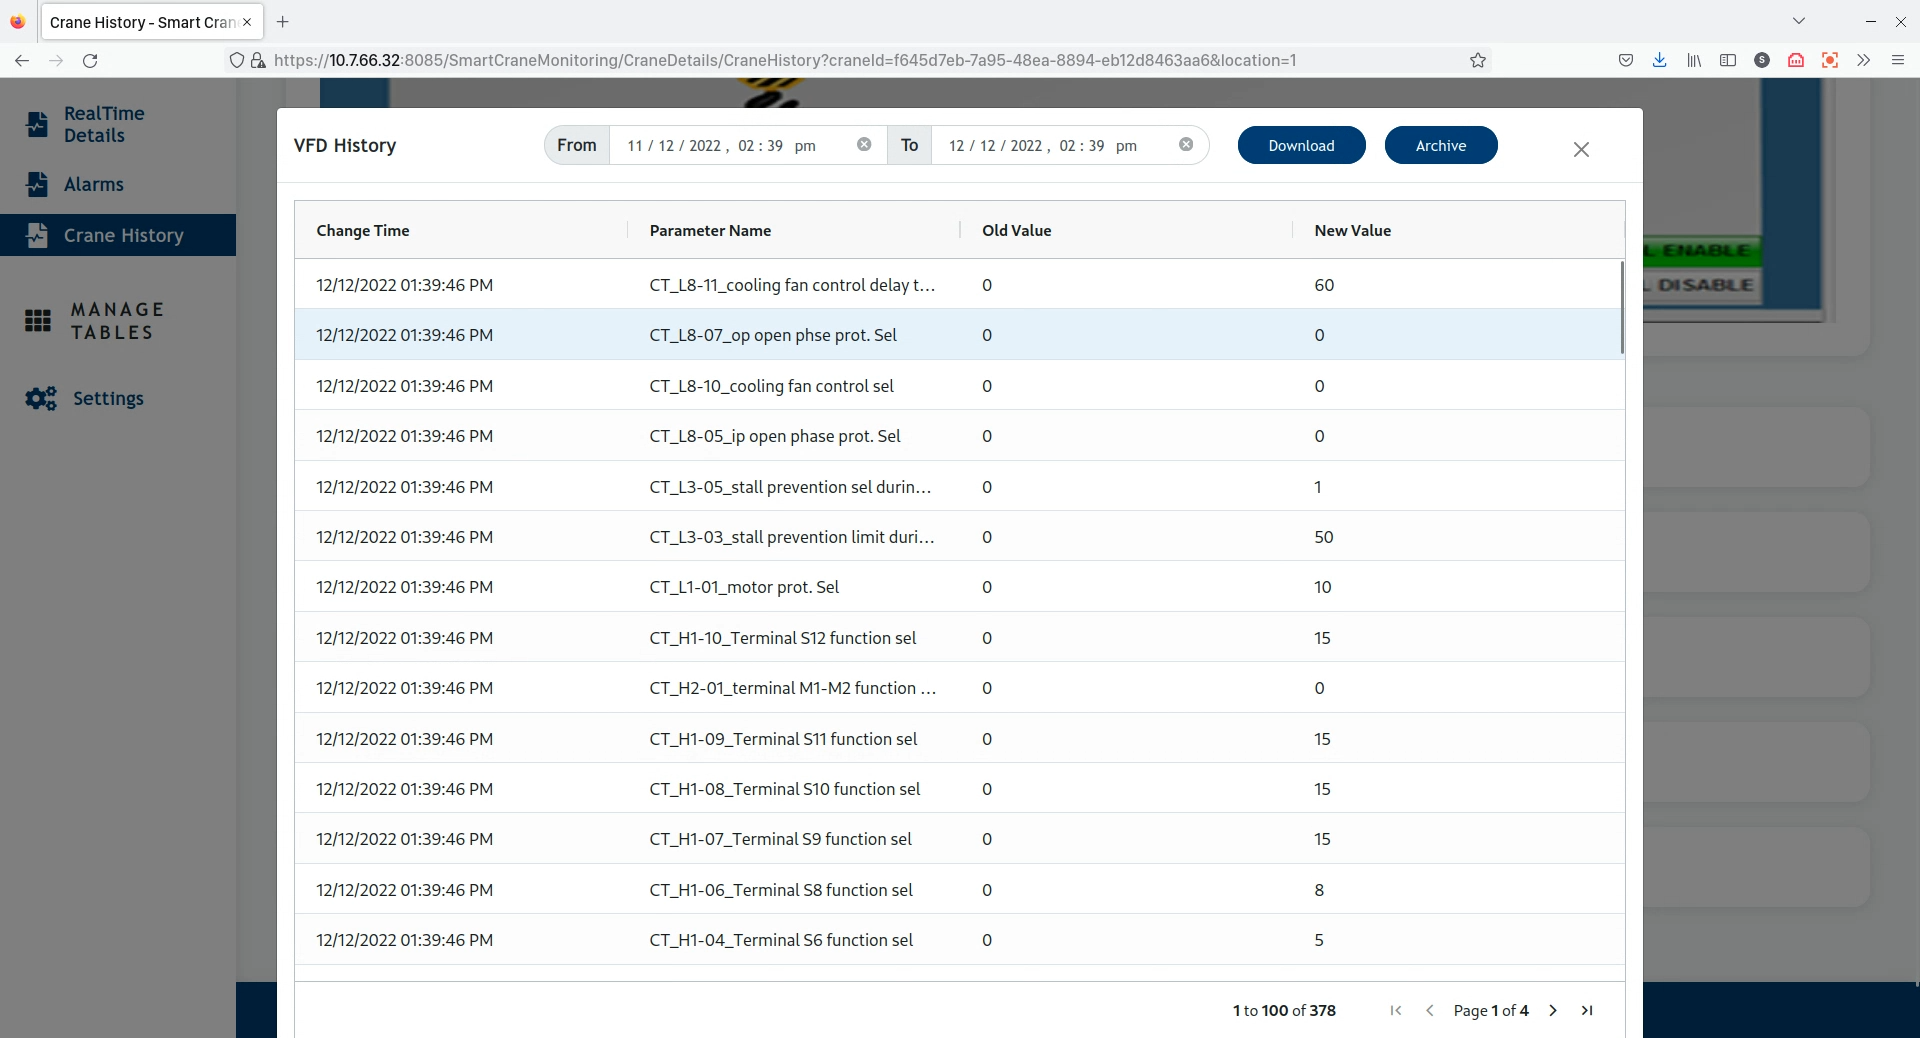
Task: Jump to last page of results
Action: 1587,1010
